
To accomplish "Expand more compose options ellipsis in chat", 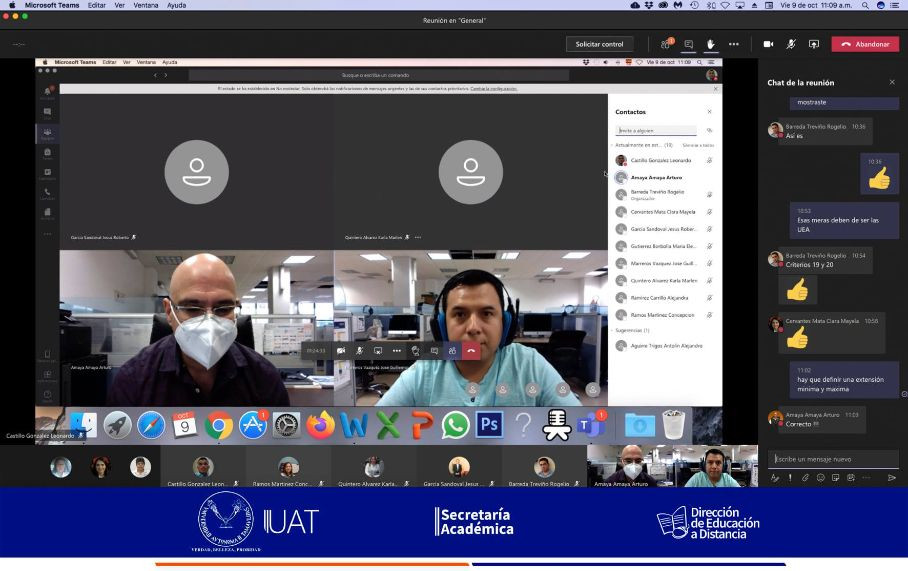I will (x=865, y=478).
